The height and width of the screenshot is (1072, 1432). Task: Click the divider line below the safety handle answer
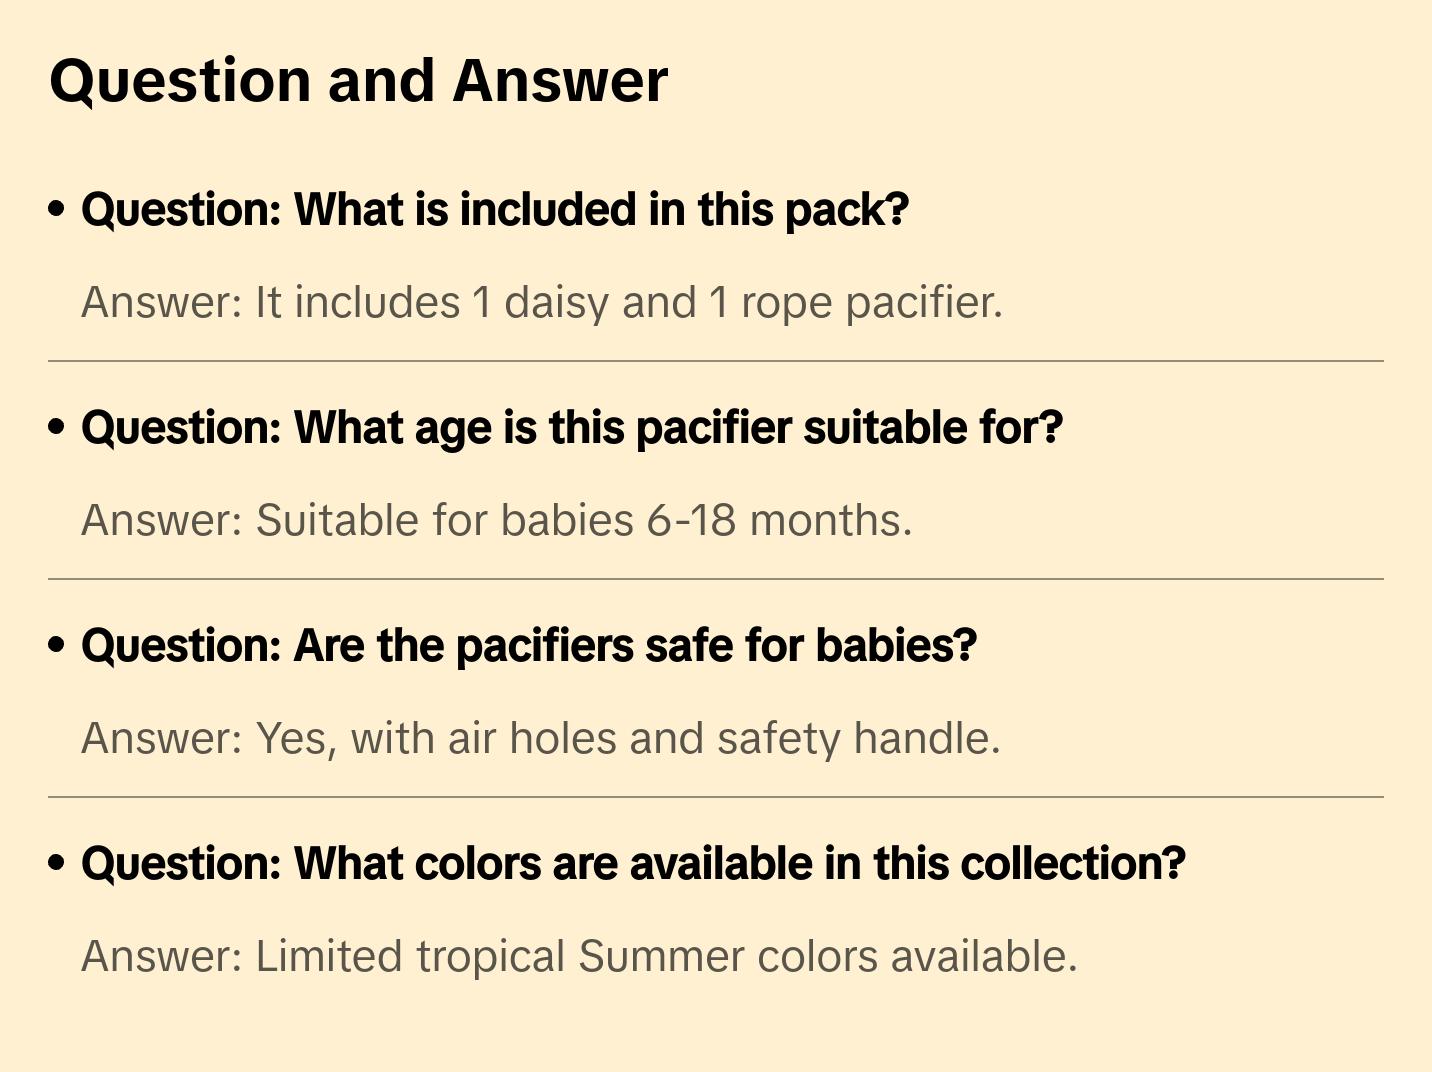coord(716,797)
